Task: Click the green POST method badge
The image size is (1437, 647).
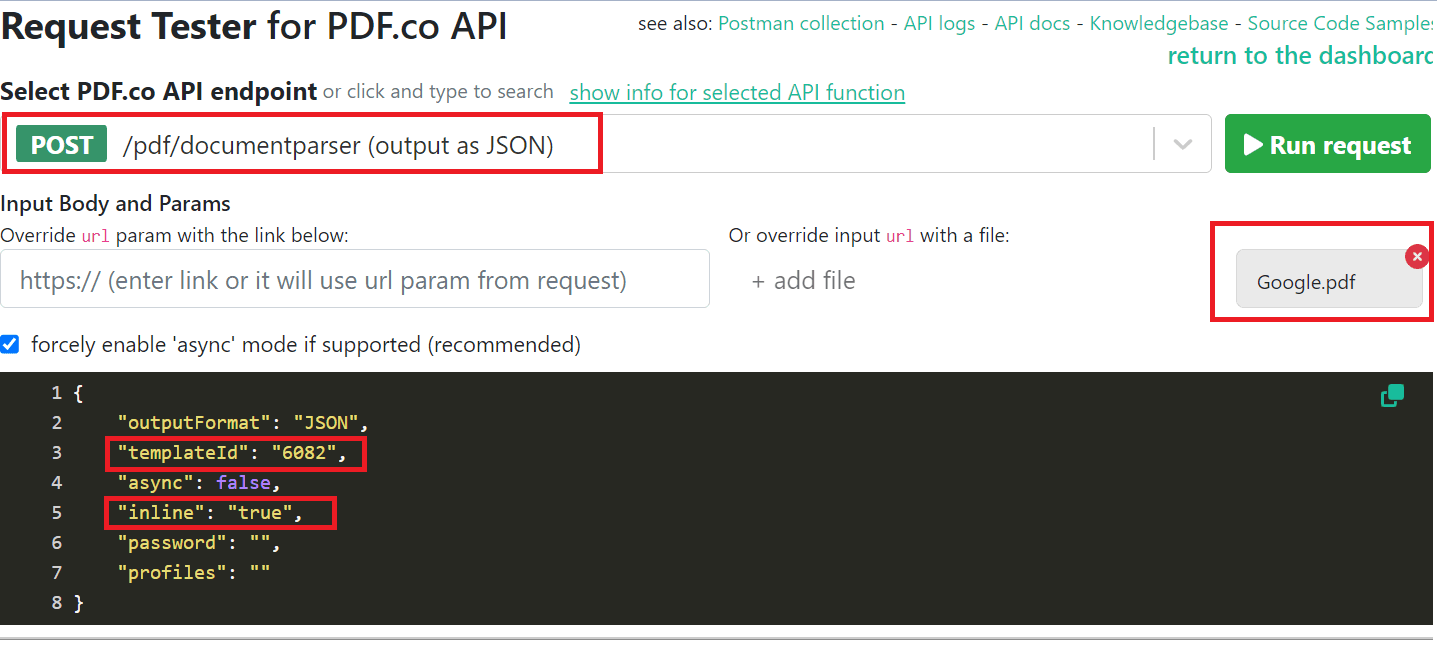Action: pos(62,145)
